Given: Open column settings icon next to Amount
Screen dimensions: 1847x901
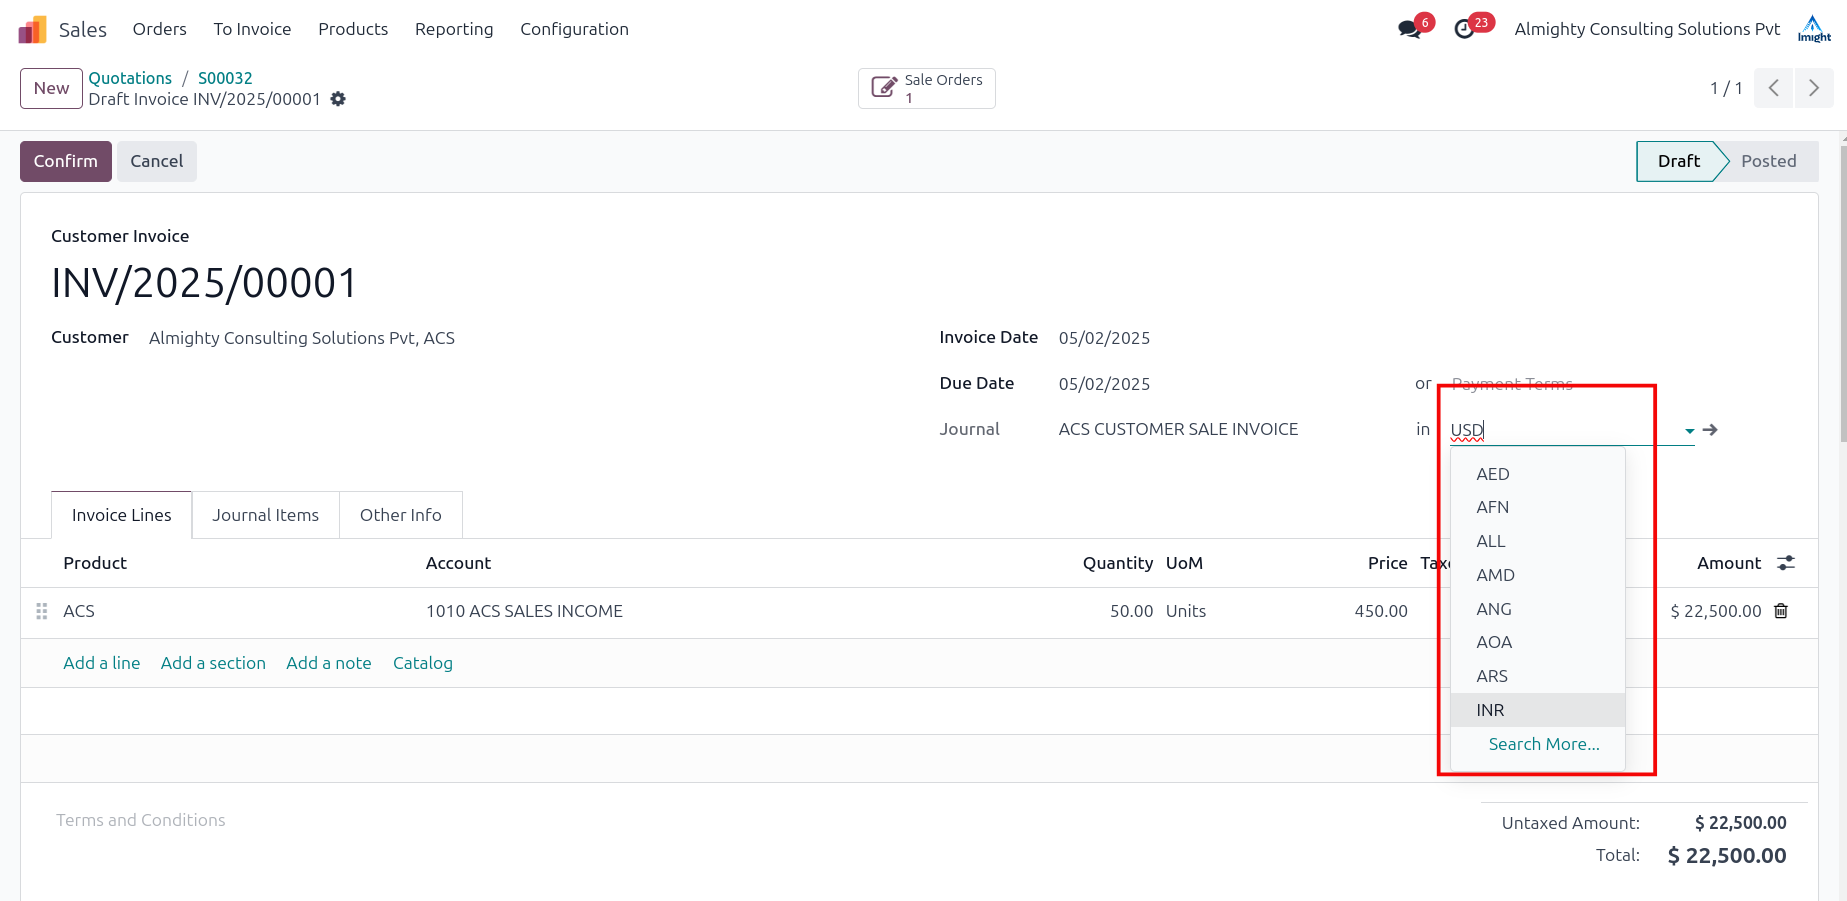Looking at the screenshot, I should [1786, 563].
